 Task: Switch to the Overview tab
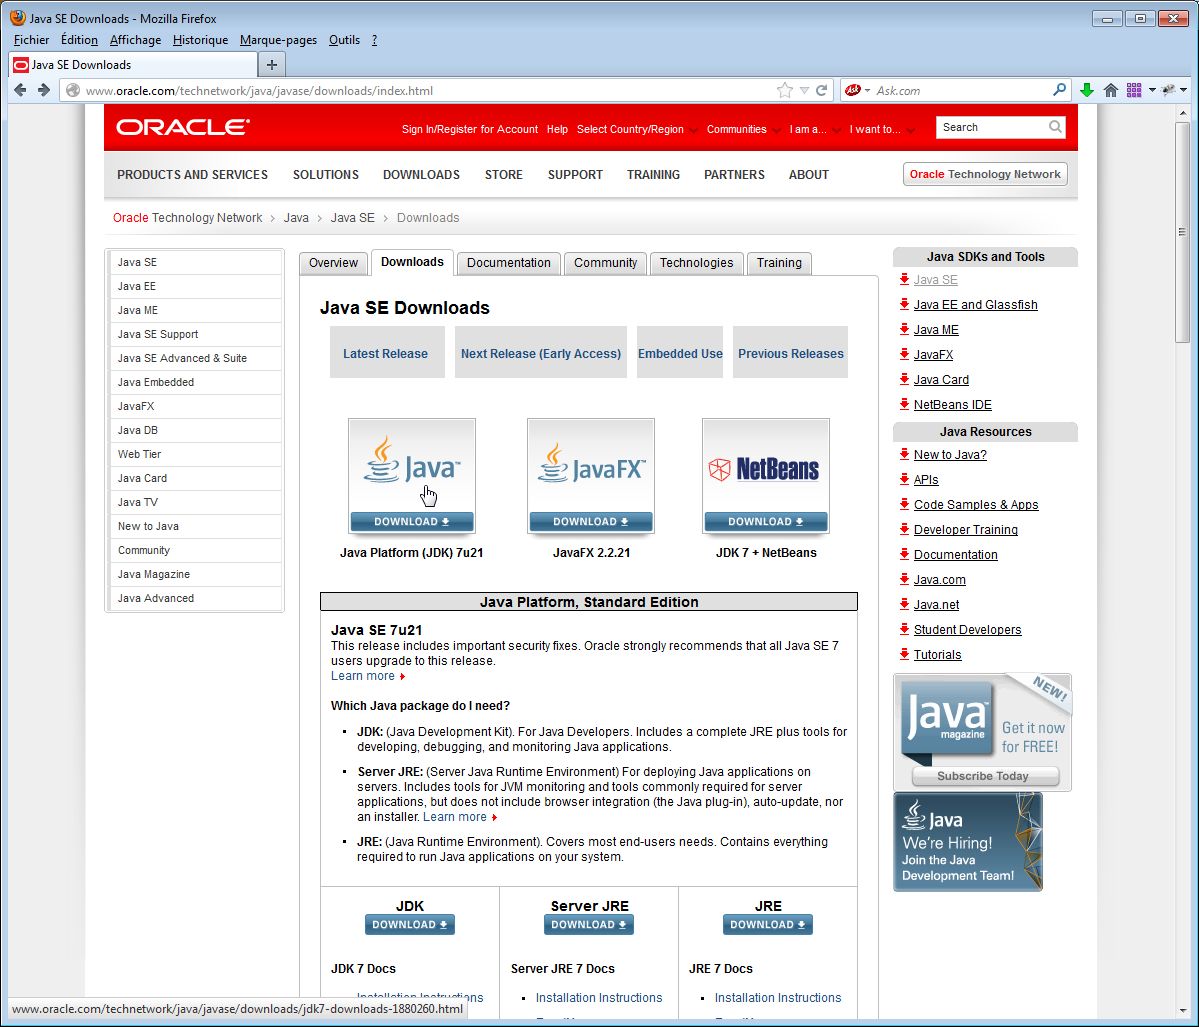coord(333,263)
